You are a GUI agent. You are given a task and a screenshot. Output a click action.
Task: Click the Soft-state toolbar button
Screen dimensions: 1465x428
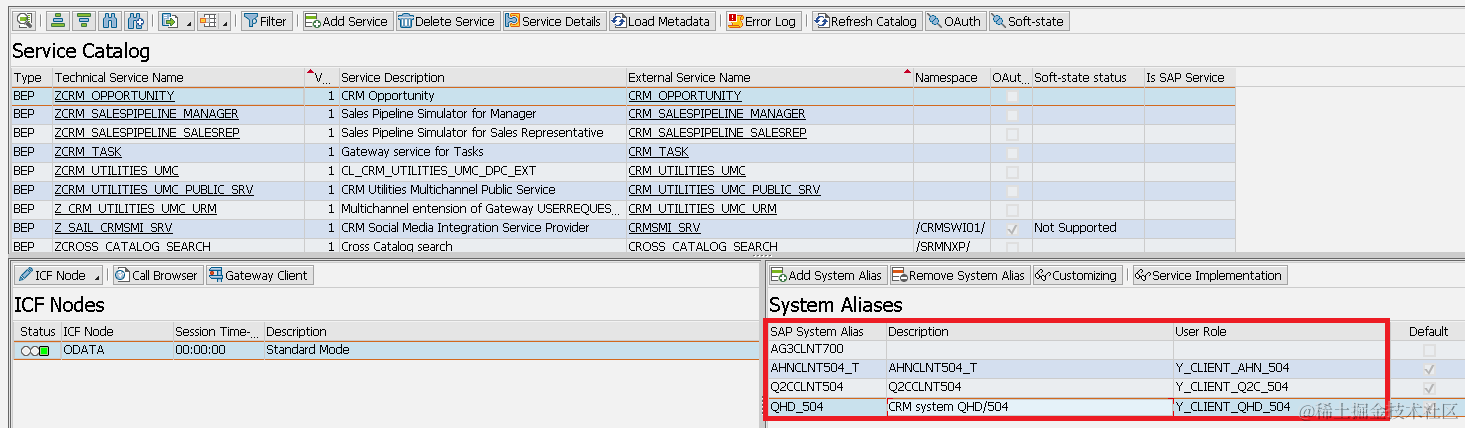[1028, 20]
